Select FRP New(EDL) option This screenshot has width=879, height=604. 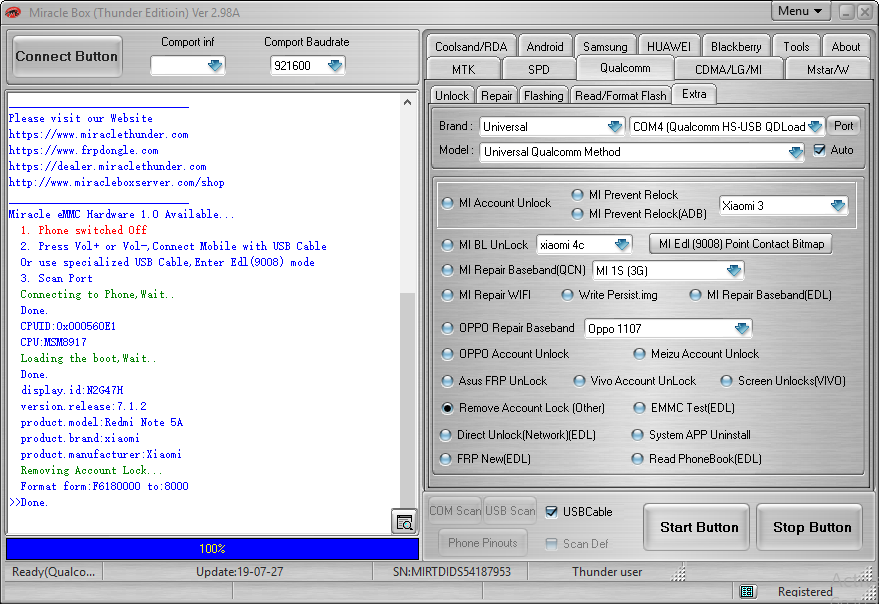(x=446, y=459)
